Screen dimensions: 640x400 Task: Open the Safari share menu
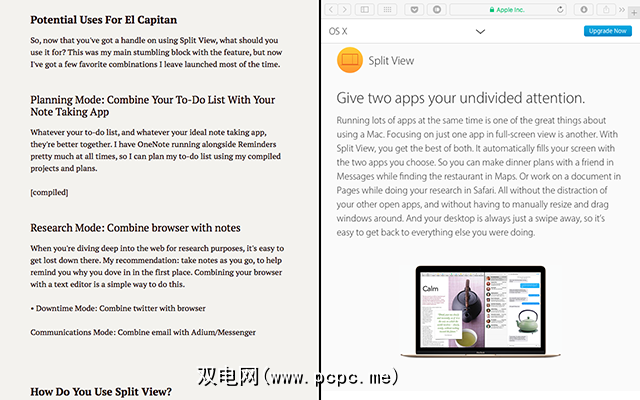coord(606,9)
